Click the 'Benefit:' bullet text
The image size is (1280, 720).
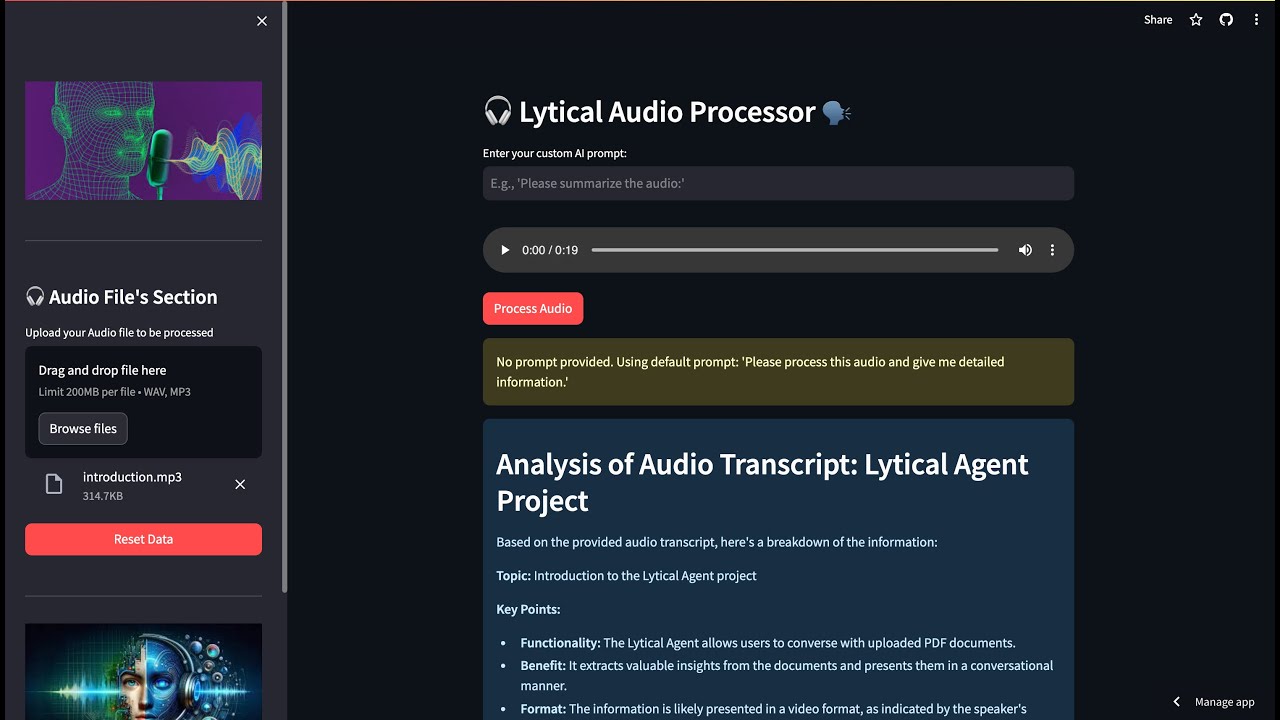[x=786, y=675]
